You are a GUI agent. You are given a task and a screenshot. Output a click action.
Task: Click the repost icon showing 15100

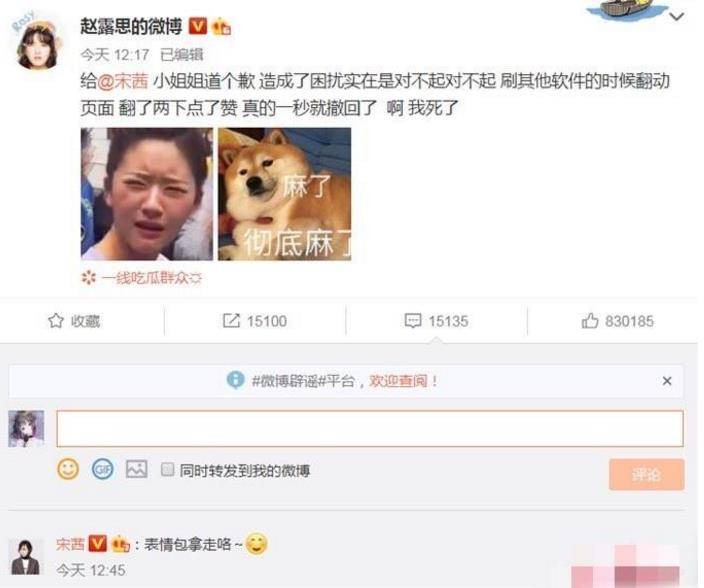[x=231, y=320]
